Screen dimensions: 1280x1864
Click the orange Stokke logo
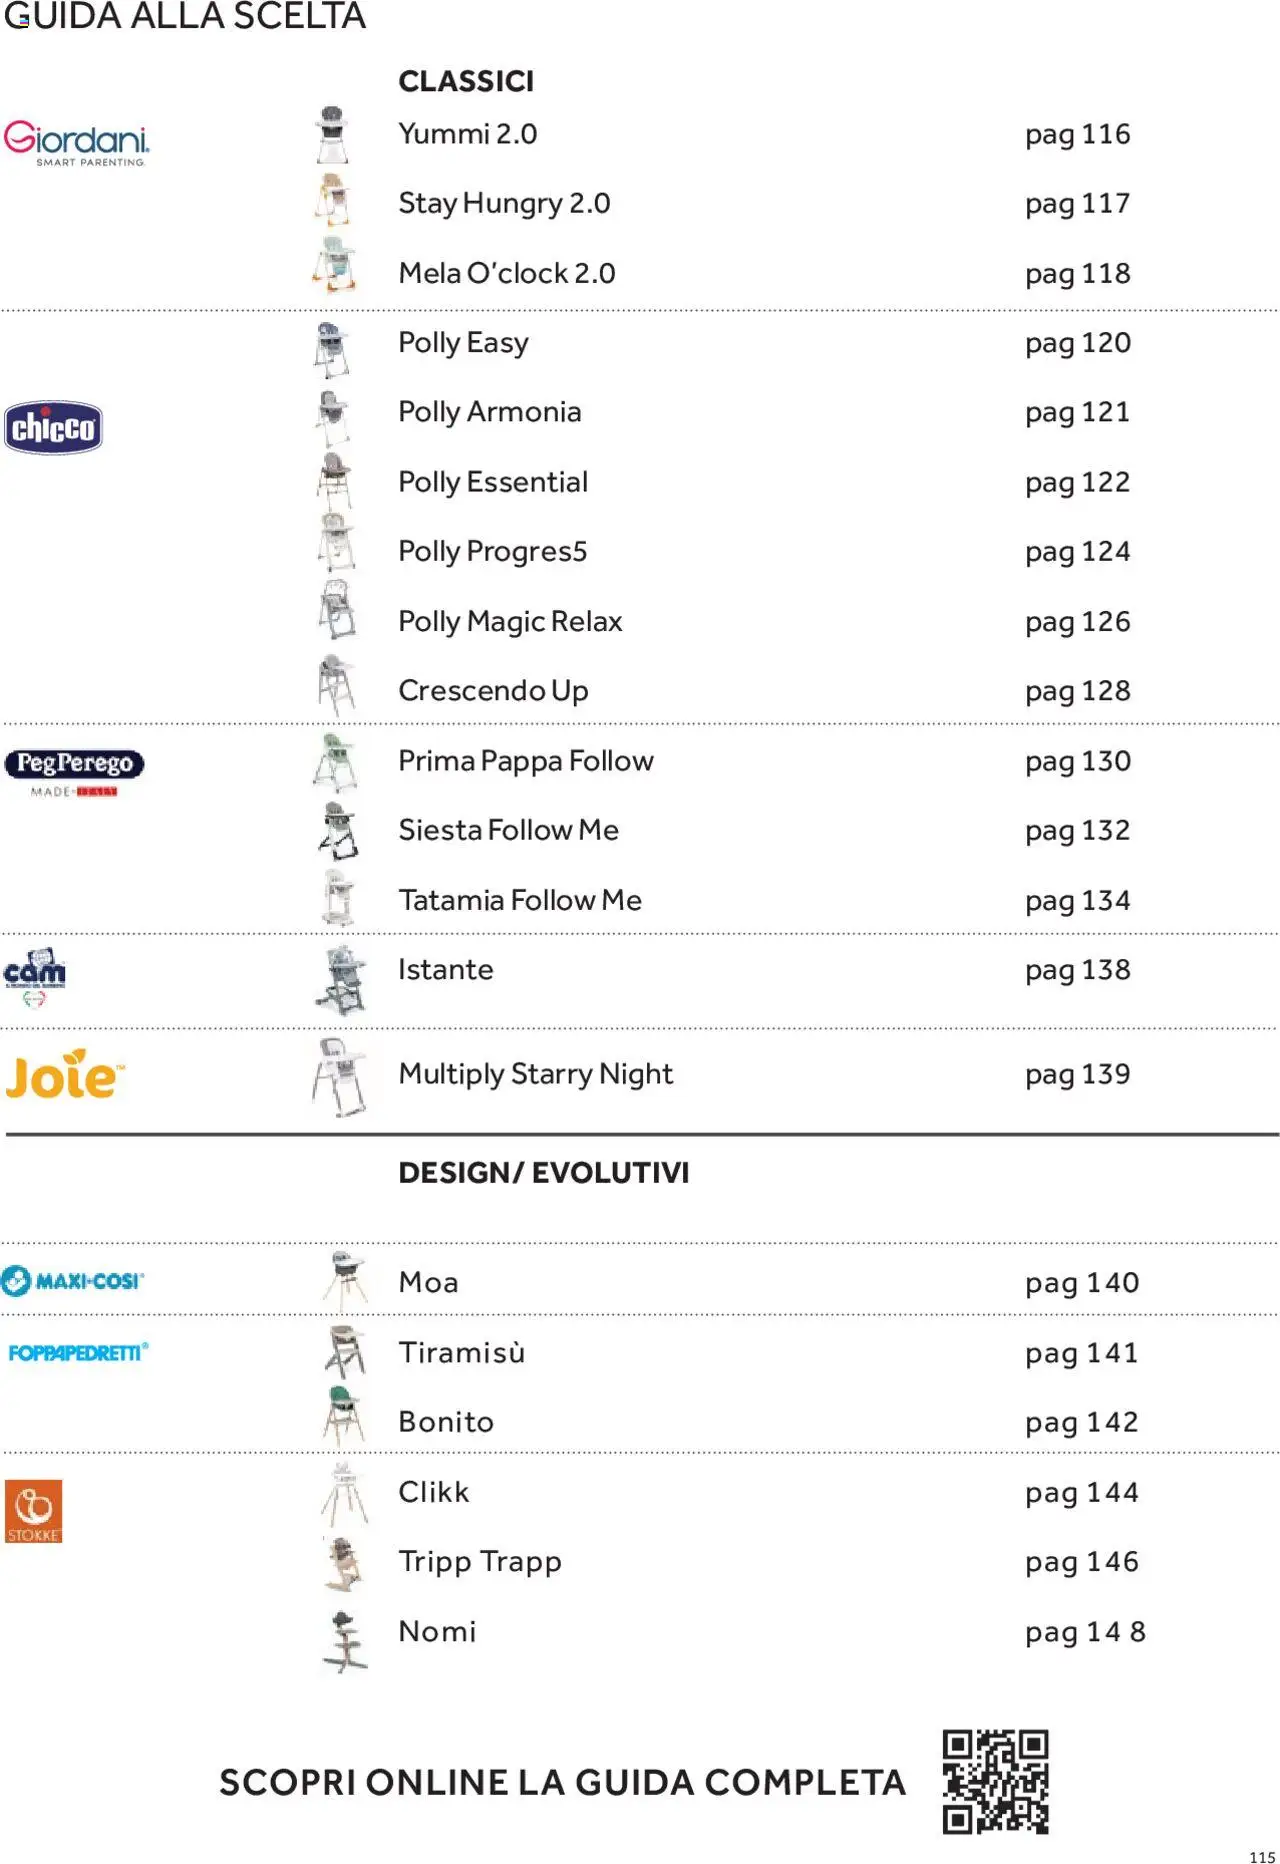coord(34,1510)
